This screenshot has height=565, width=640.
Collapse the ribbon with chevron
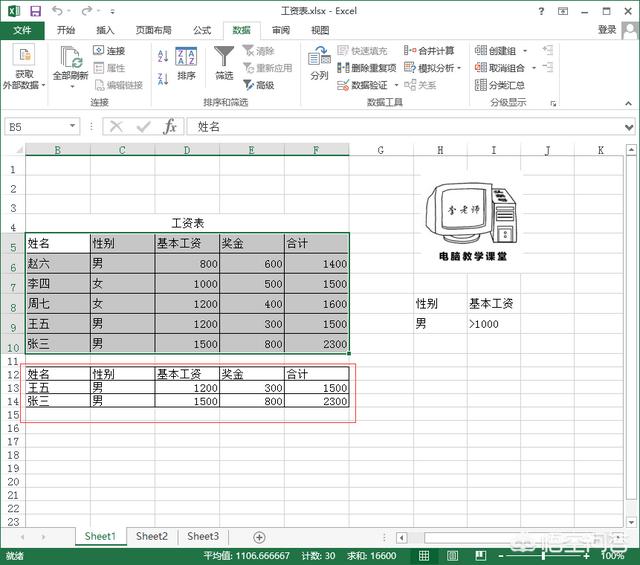click(x=628, y=104)
